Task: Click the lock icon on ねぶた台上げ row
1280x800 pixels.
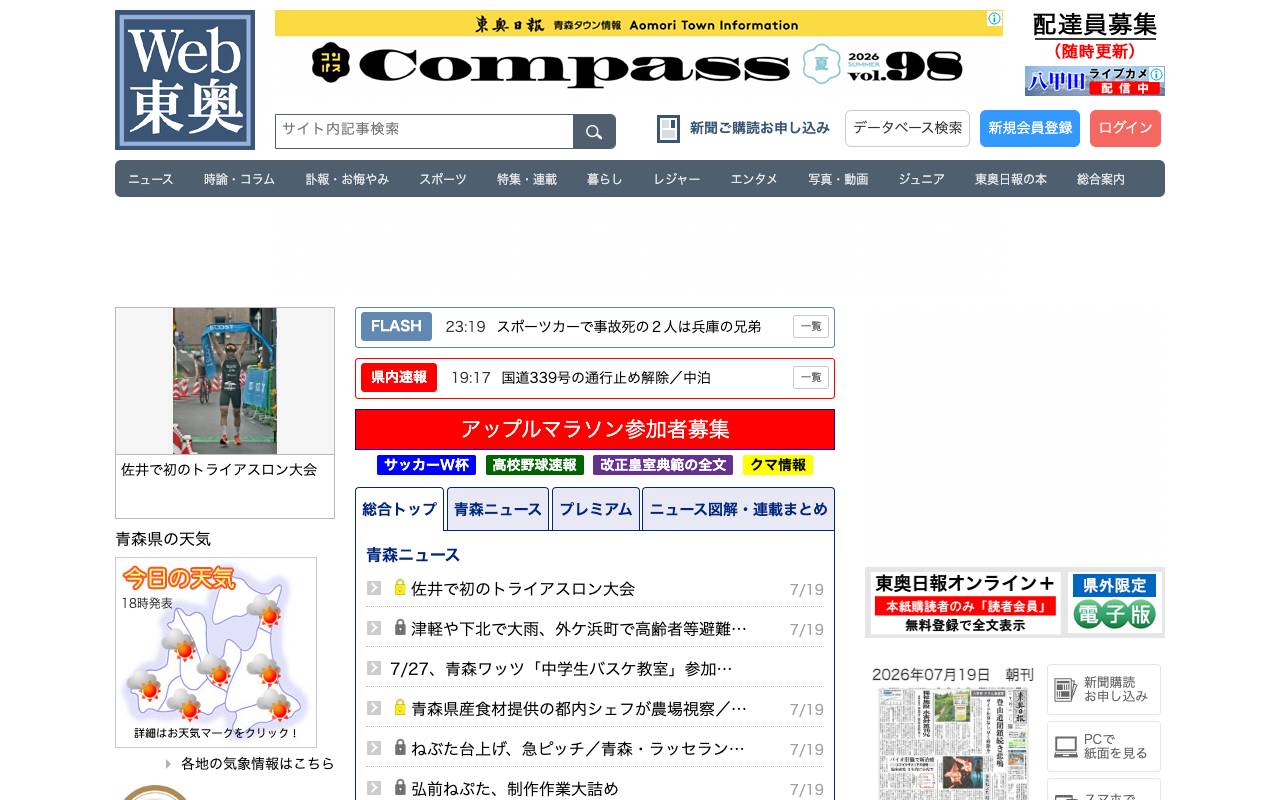Action: click(x=400, y=748)
